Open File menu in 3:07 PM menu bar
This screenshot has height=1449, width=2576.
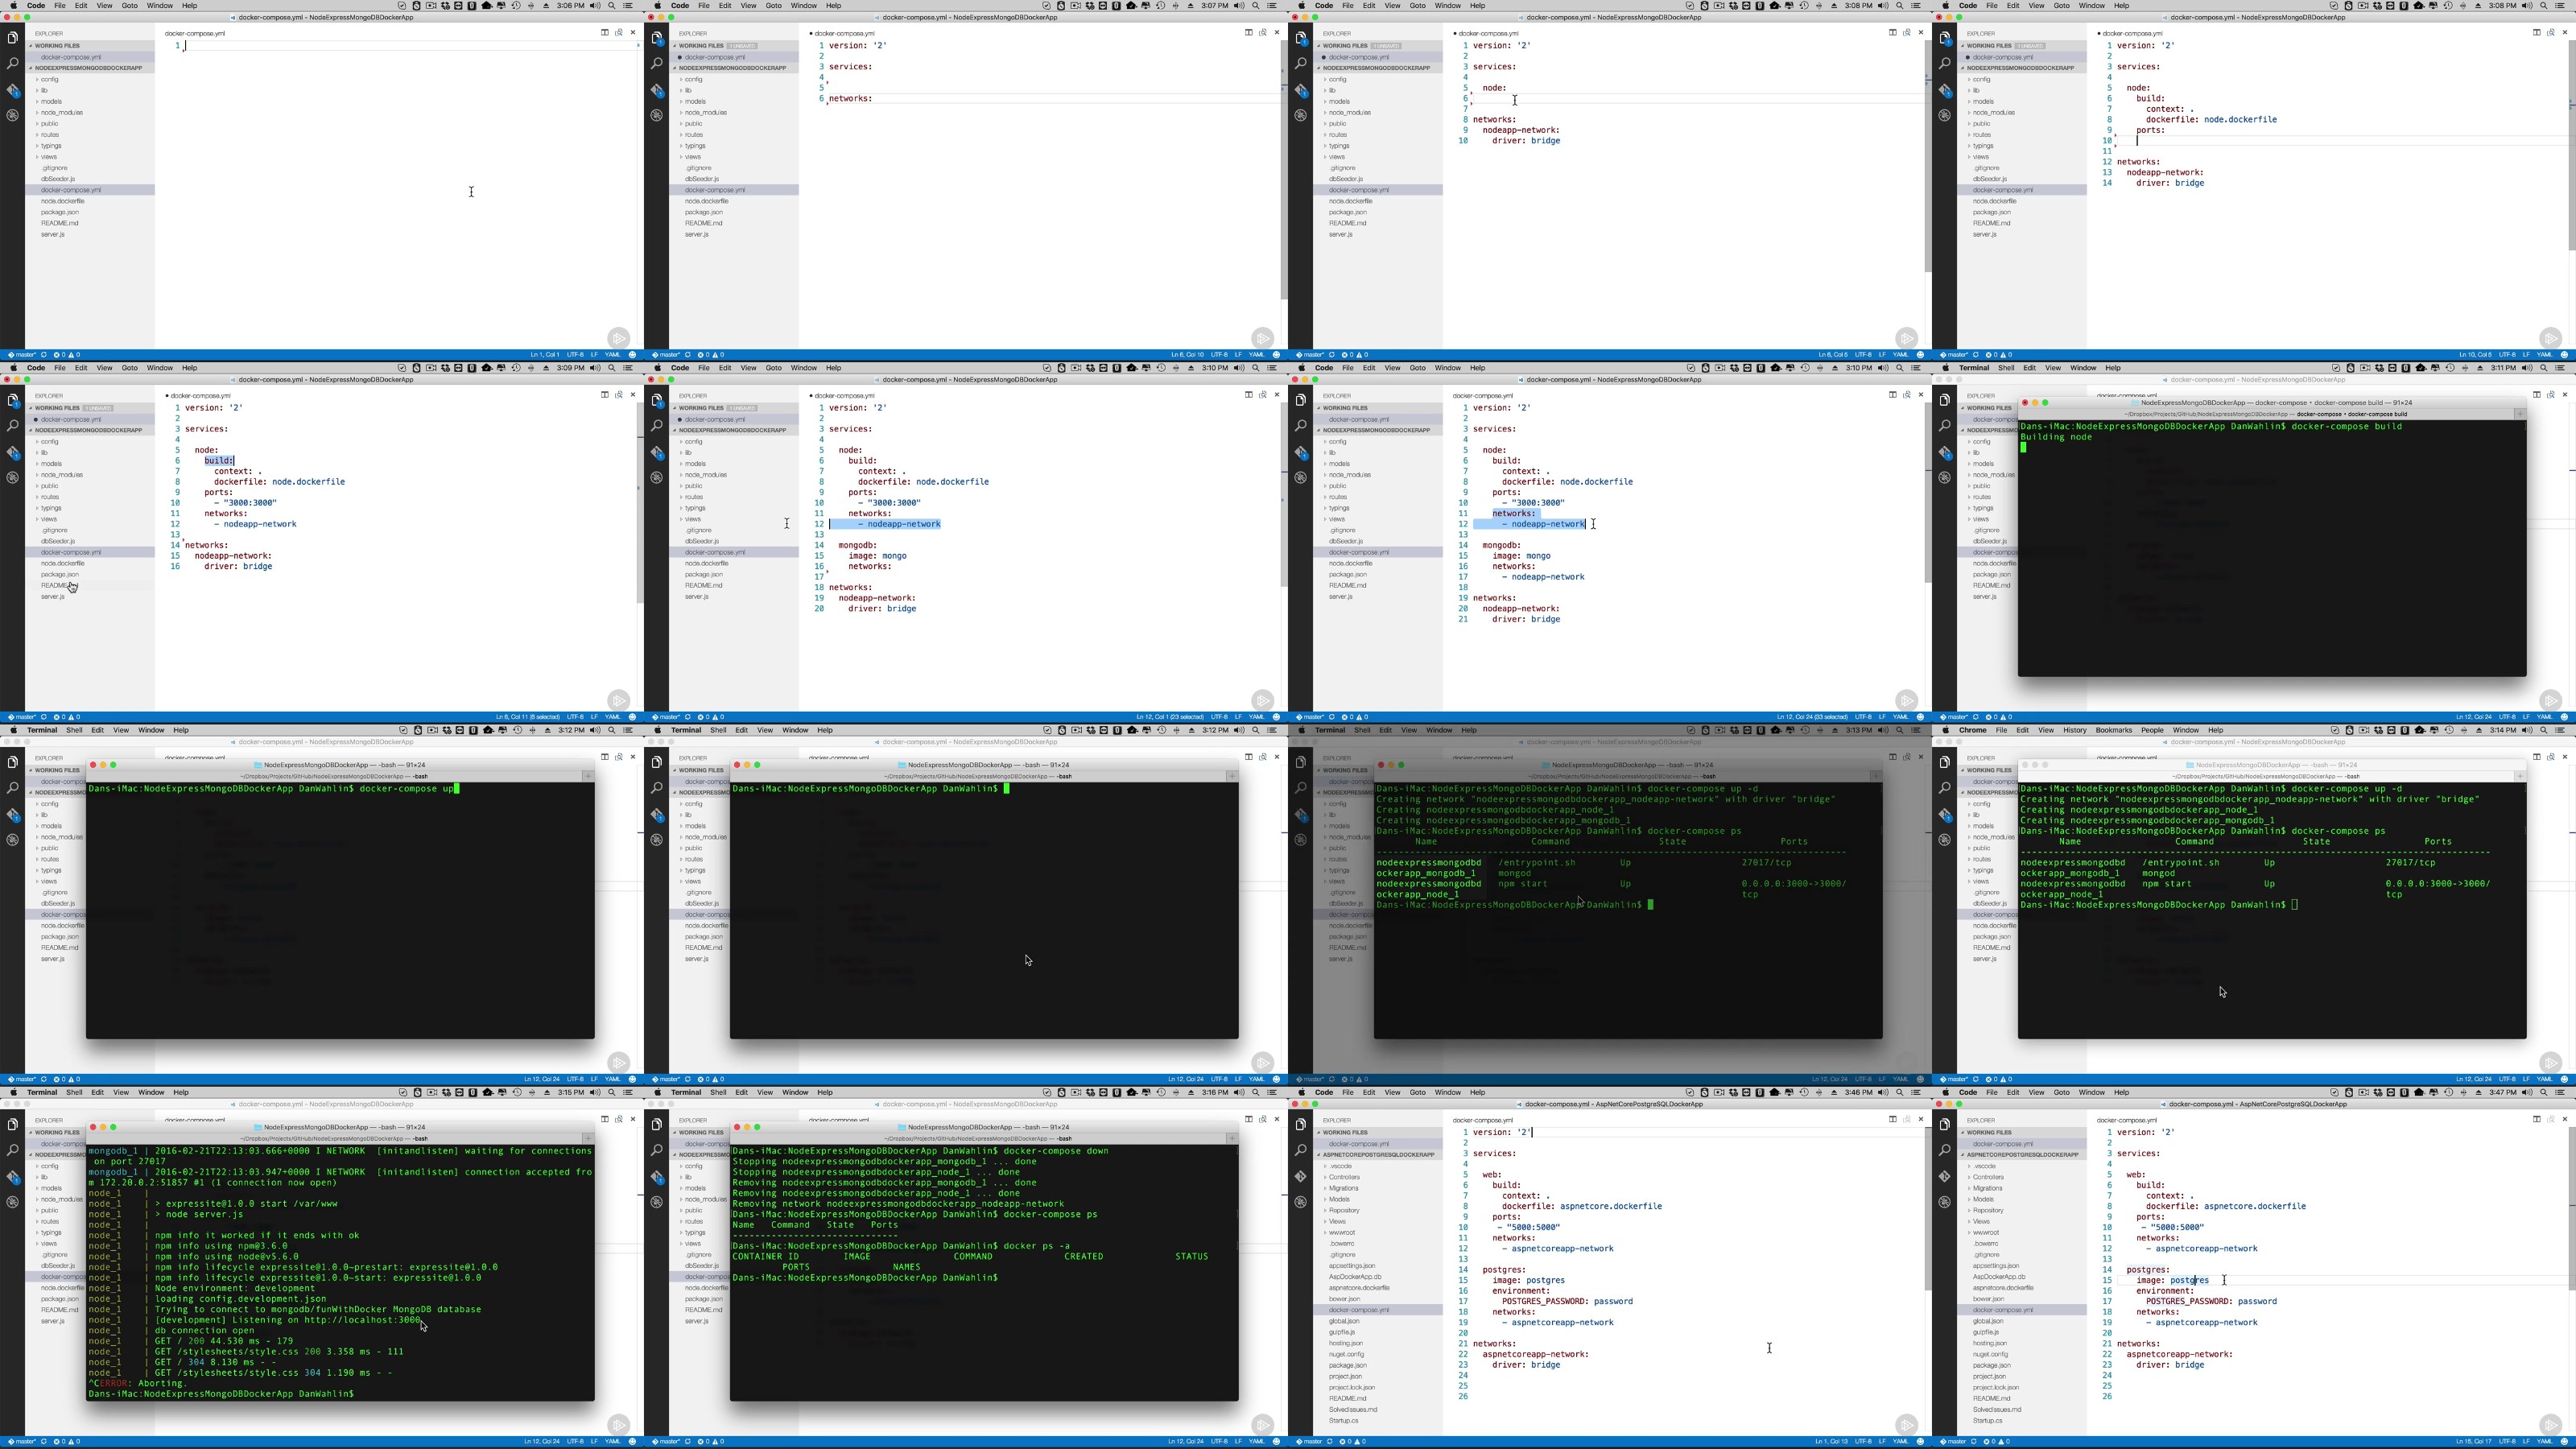point(704,6)
